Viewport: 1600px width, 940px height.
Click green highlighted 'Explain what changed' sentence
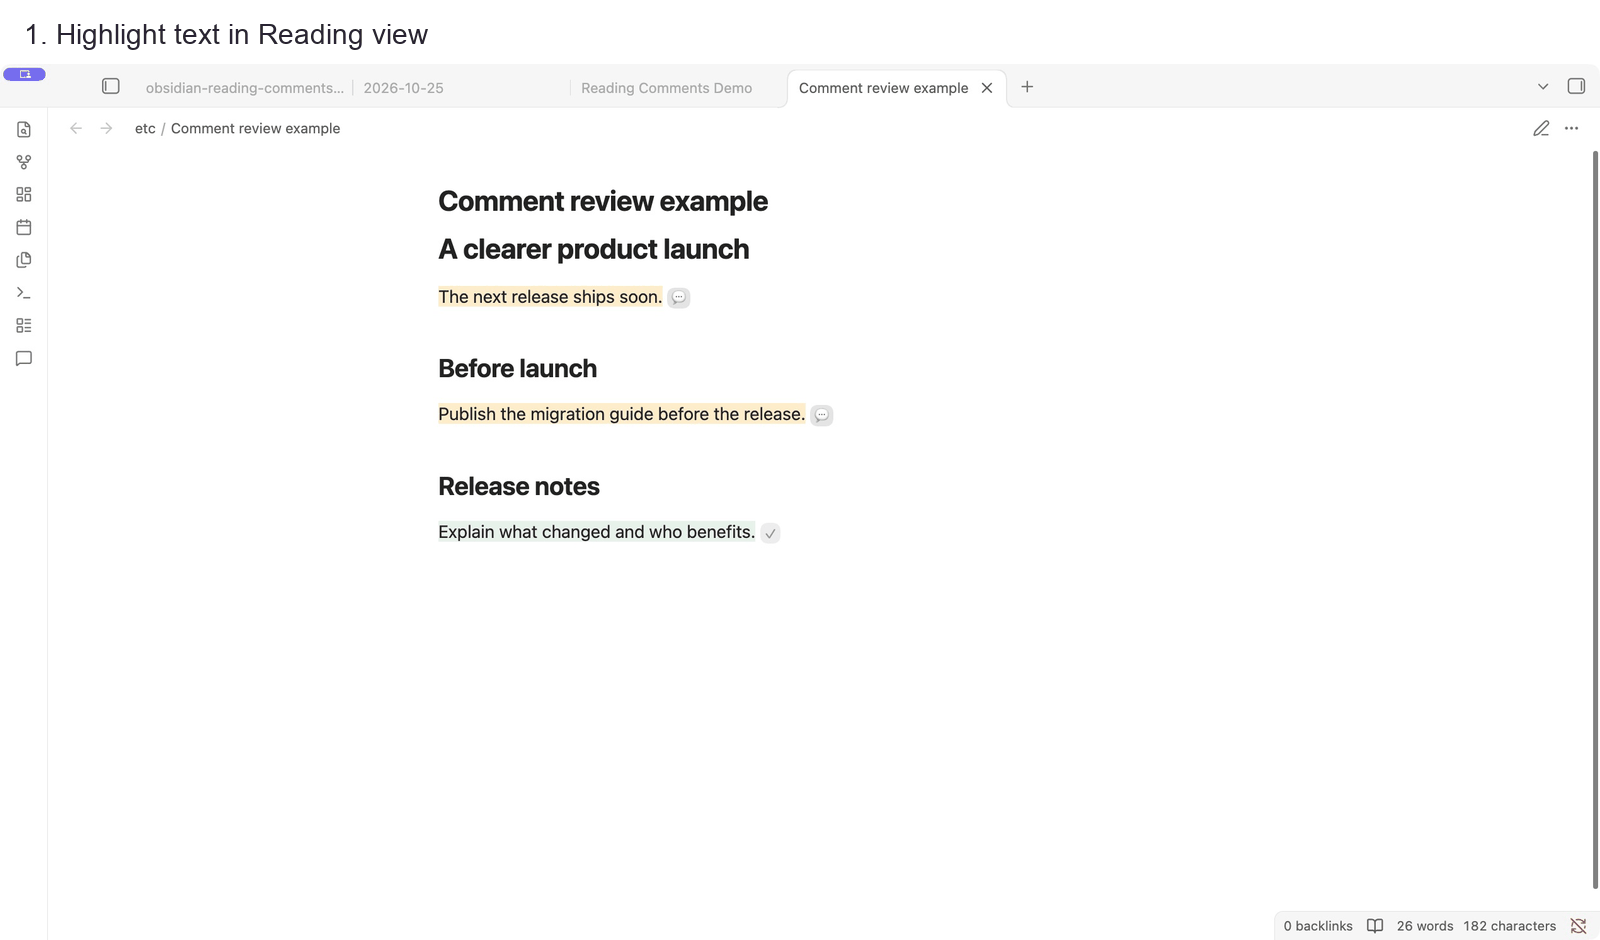[596, 532]
